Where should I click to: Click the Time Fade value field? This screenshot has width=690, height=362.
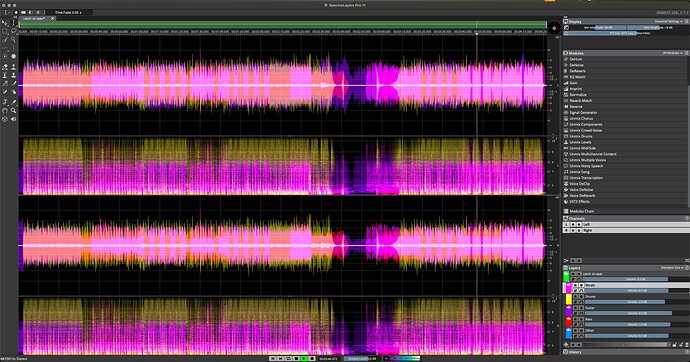[x=68, y=12]
